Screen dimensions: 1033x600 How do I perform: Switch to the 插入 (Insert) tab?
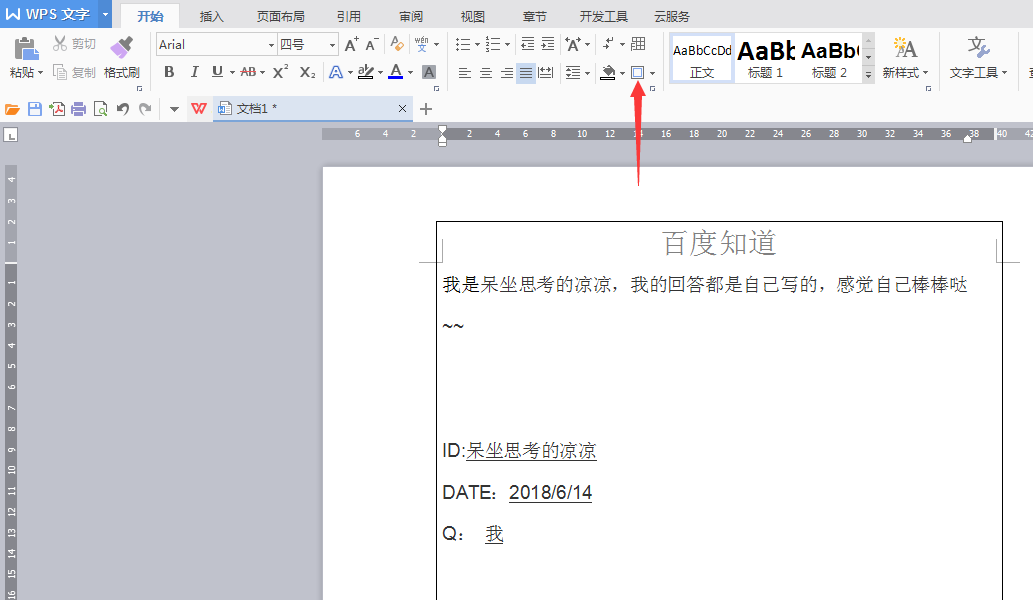click(211, 16)
